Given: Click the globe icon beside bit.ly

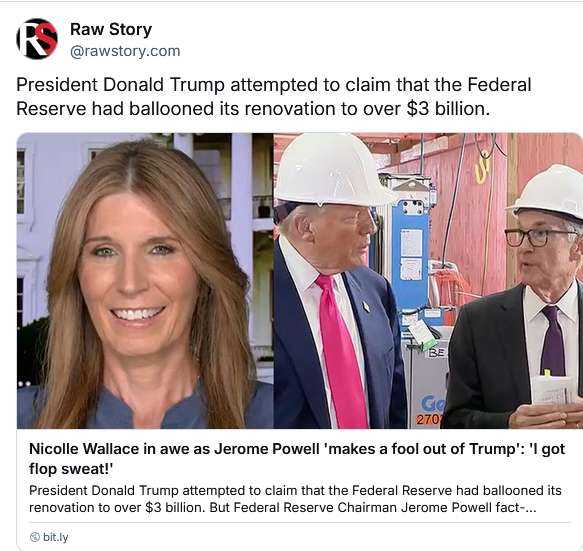Looking at the screenshot, I should [35, 537].
